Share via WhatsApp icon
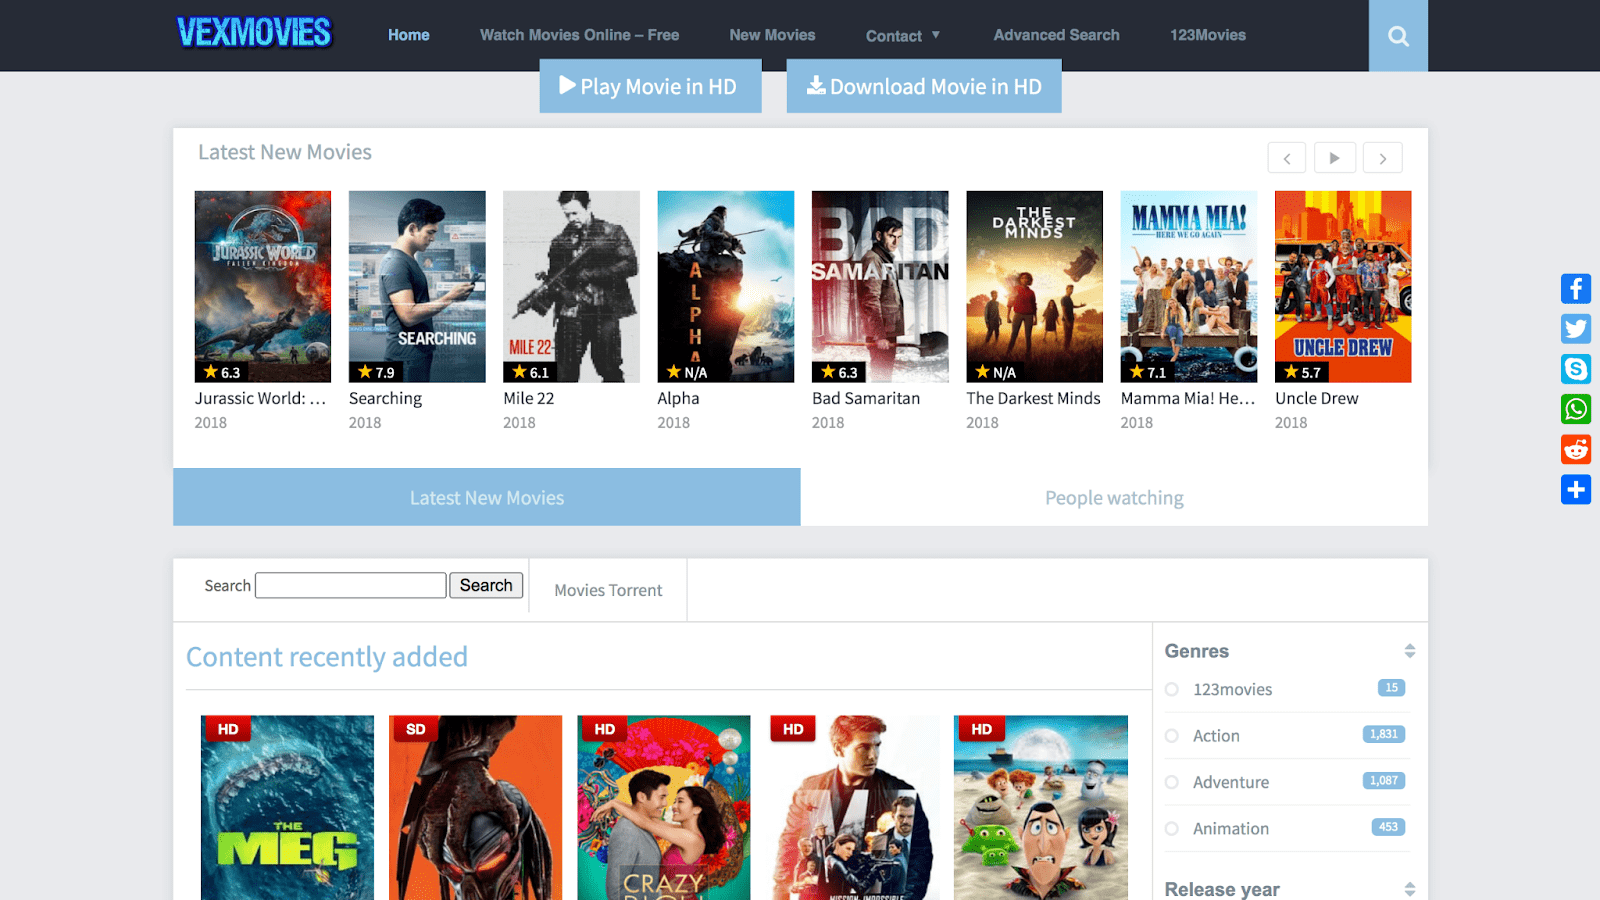This screenshot has width=1600, height=900. point(1576,409)
